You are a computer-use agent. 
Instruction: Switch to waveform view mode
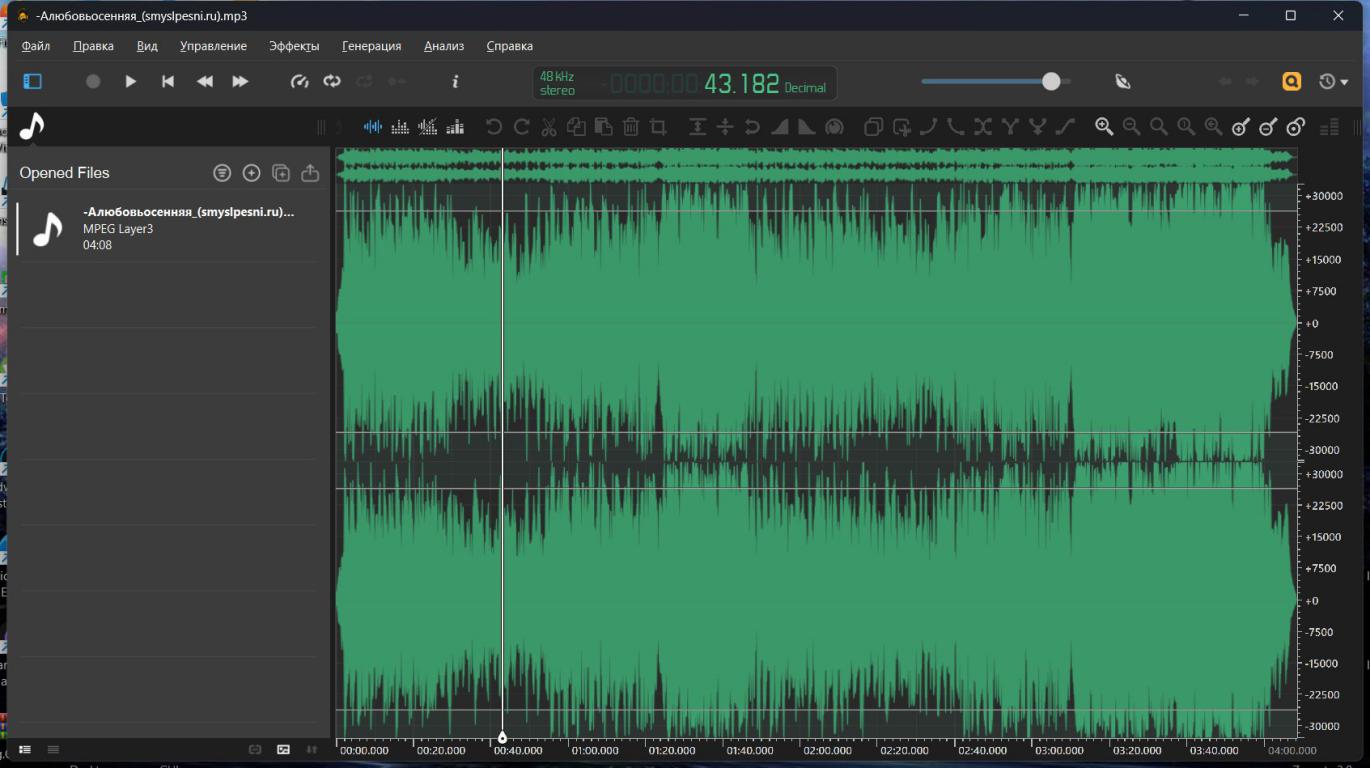tap(373, 127)
